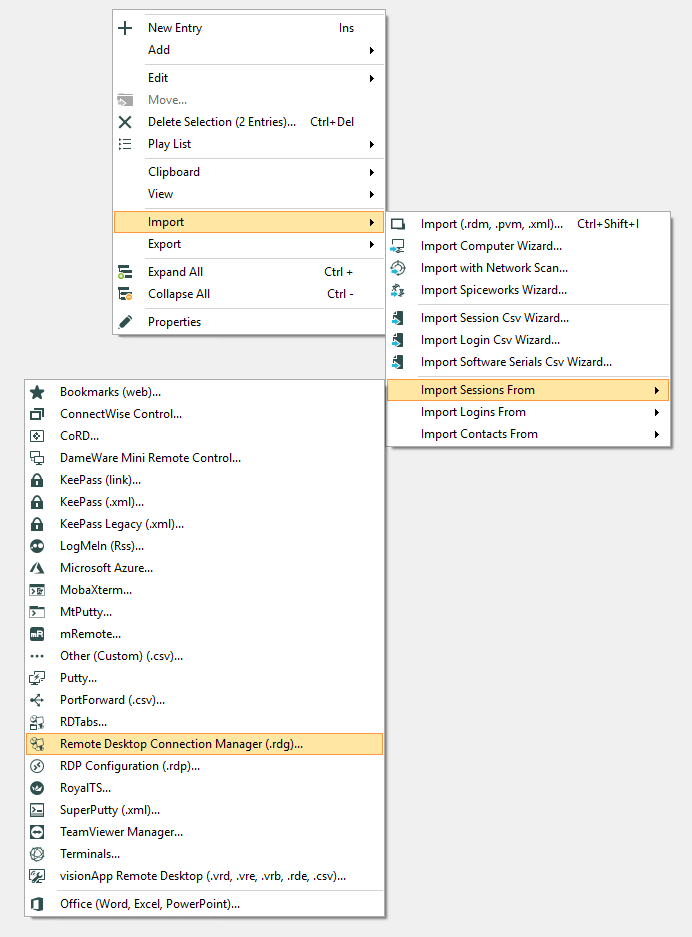
Task: Expand the Play List submenu arrow
Action: point(372,144)
